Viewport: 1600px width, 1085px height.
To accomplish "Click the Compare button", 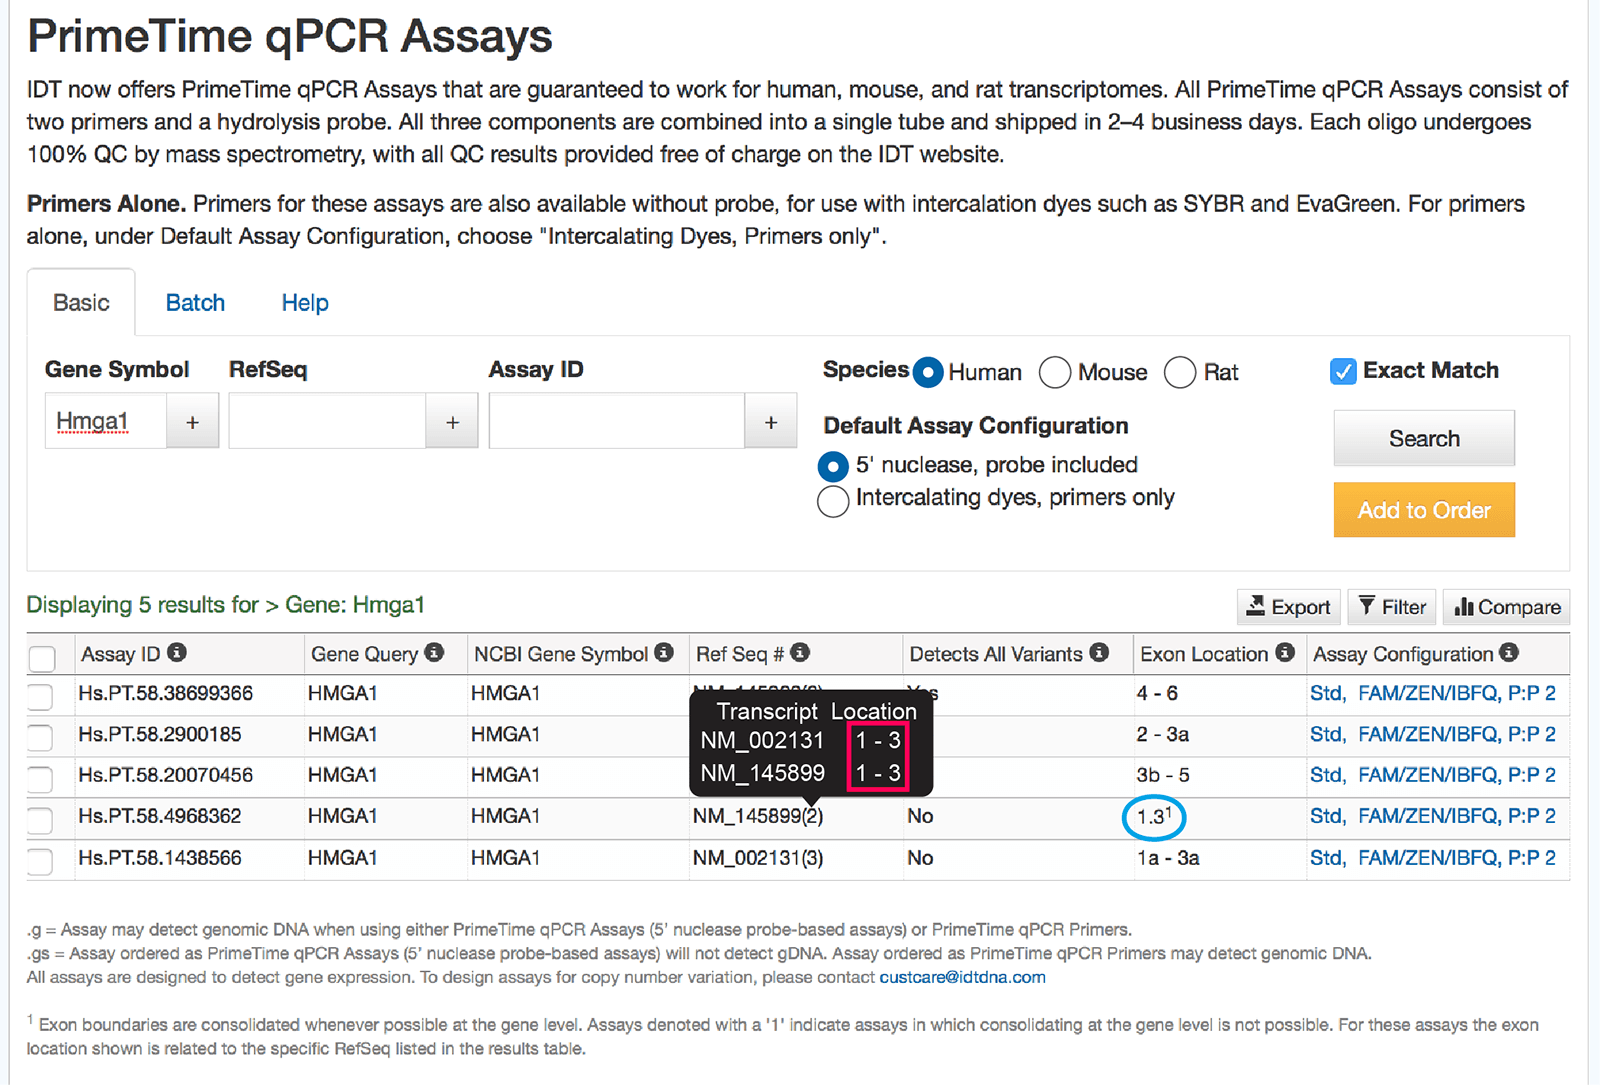I will tap(1506, 607).
